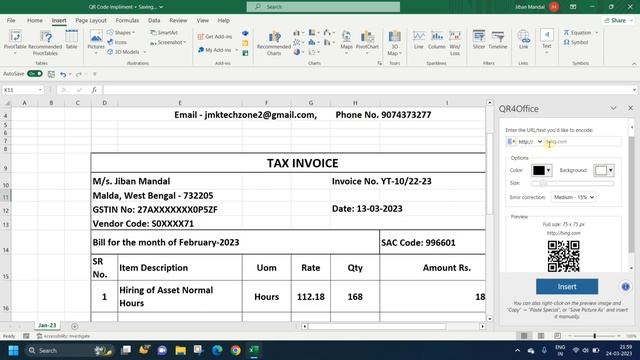The width and height of the screenshot is (640, 360).
Task: Switch to the Formulas tab
Action: (127, 20)
